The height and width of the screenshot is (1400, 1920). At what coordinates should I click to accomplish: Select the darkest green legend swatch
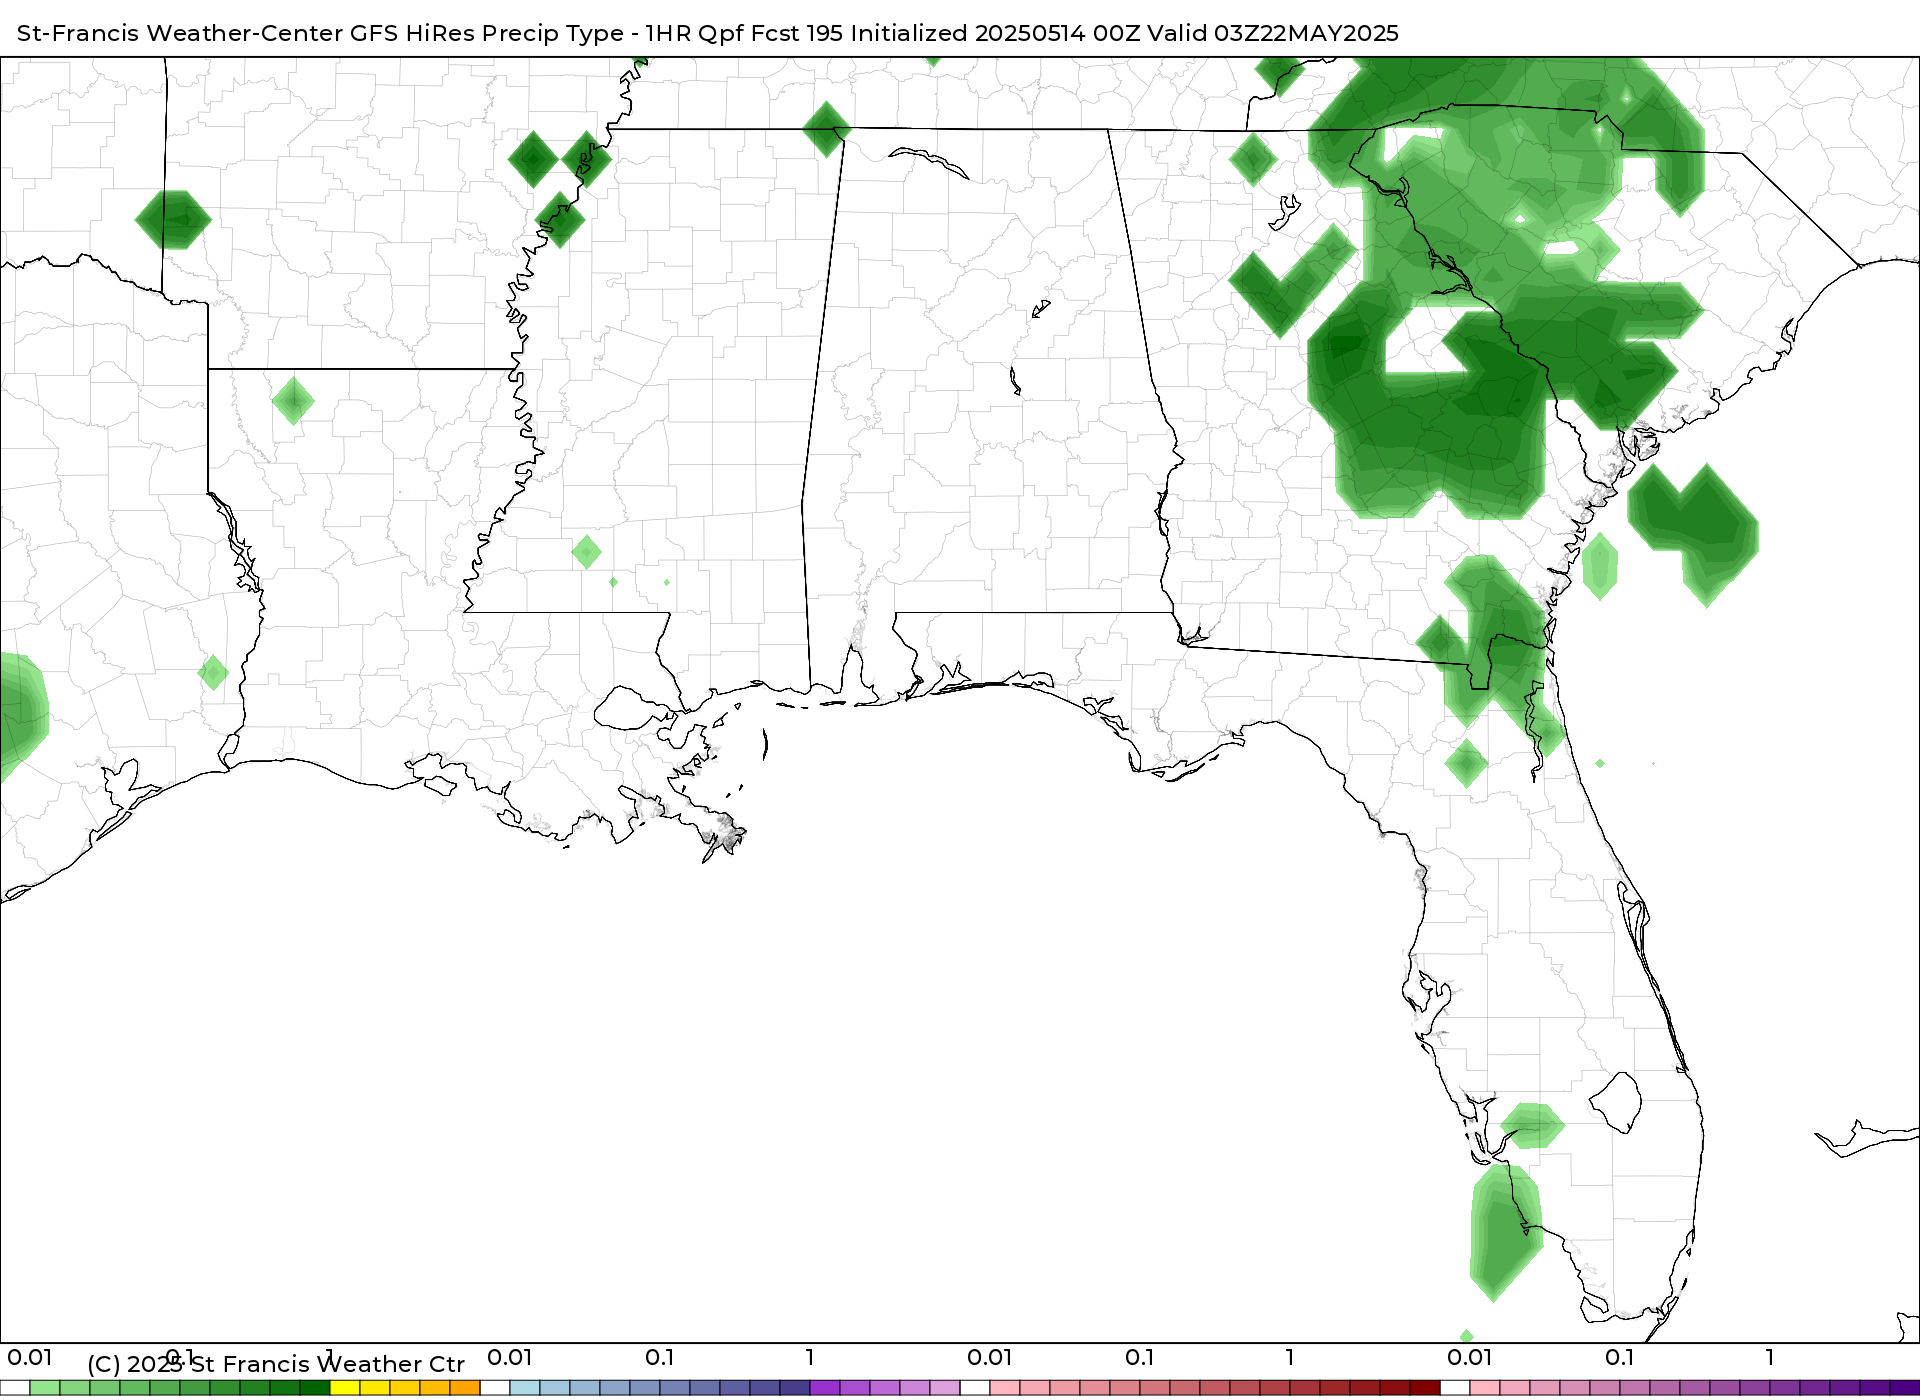(315, 1388)
